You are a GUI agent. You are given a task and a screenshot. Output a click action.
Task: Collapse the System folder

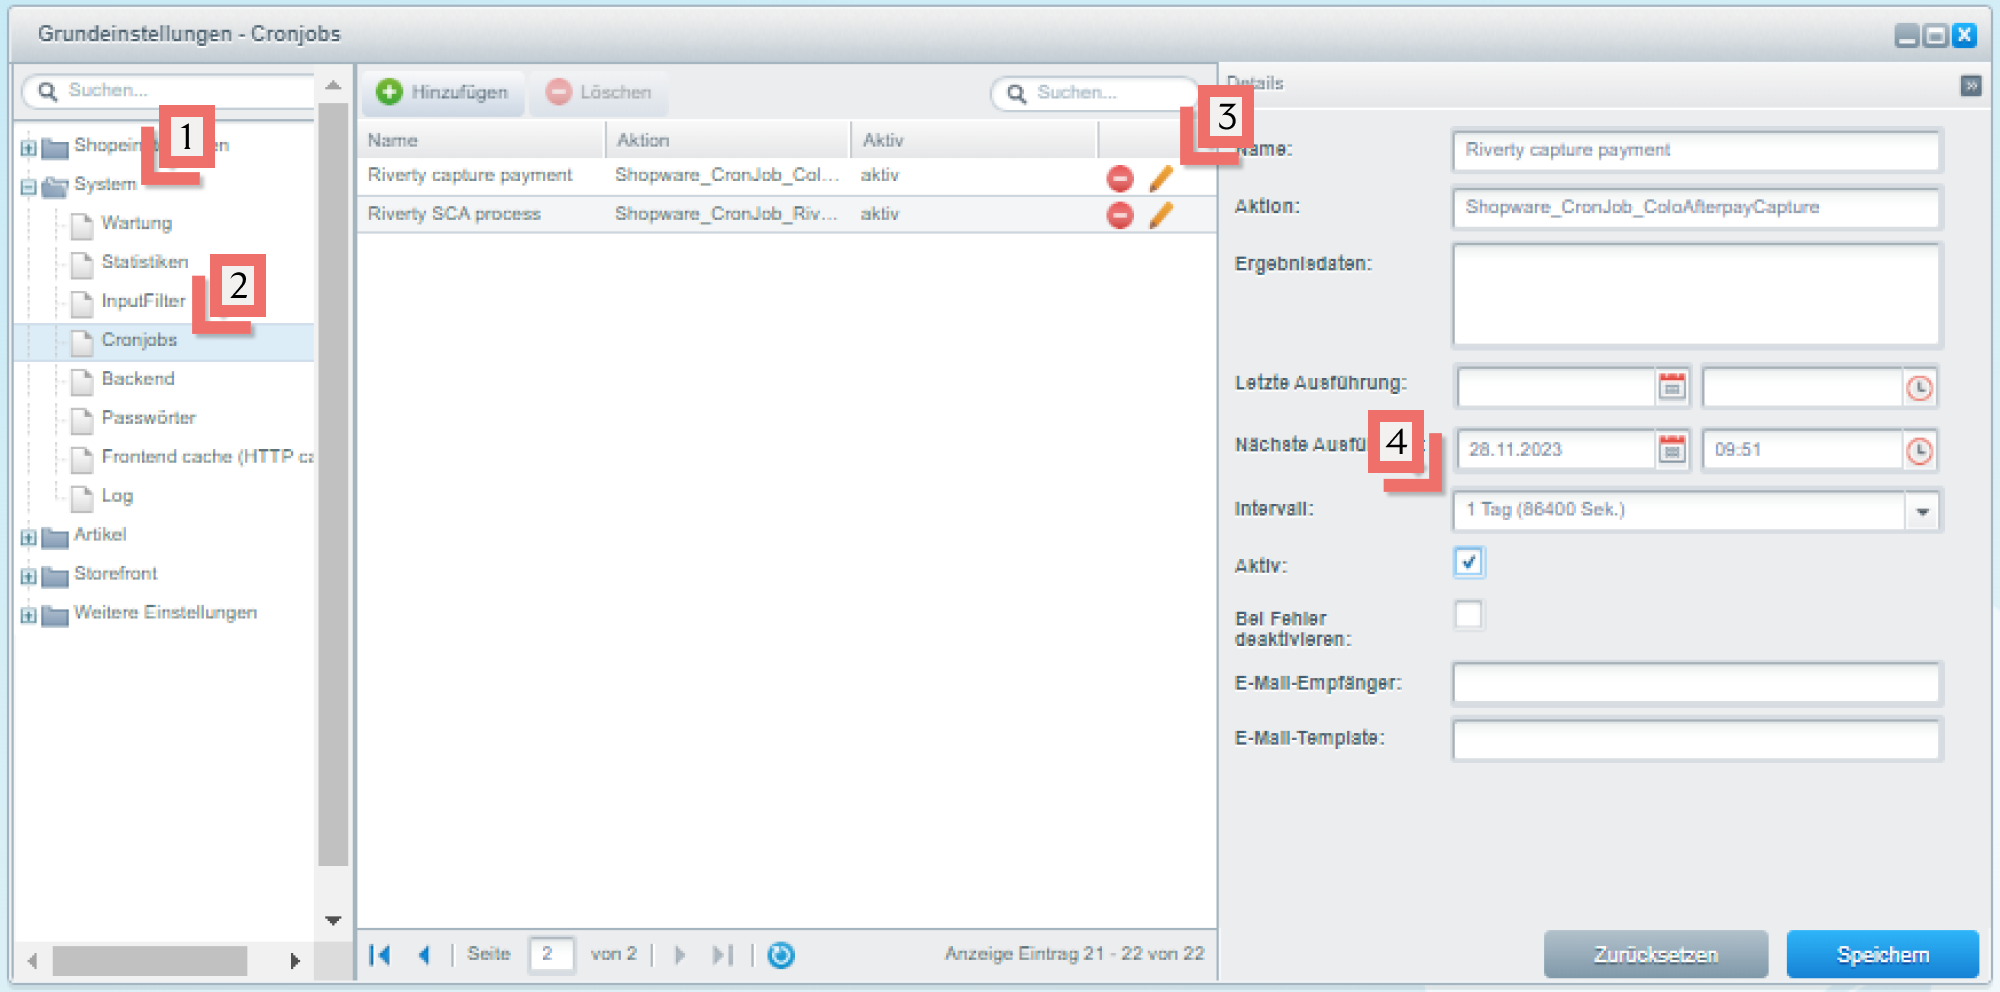(28, 186)
